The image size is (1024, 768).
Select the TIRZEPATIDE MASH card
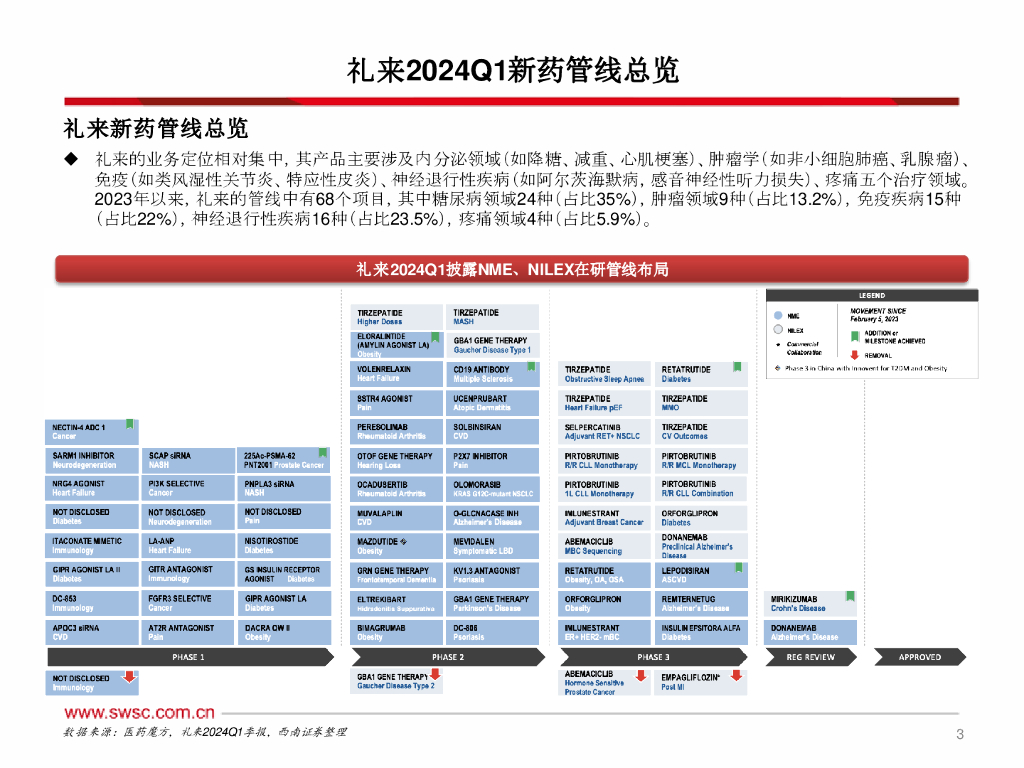click(x=492, y=317)
